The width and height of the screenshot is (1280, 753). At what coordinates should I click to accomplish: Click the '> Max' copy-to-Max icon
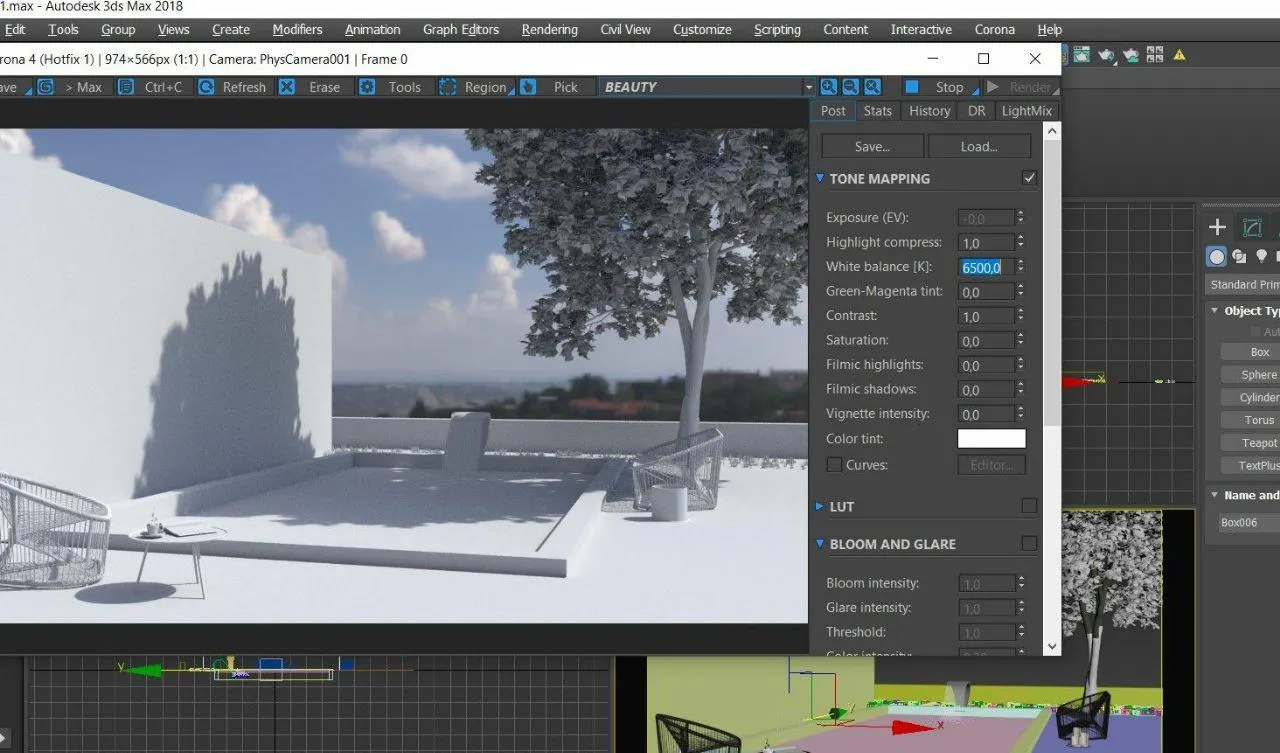(x=45, y=87)
